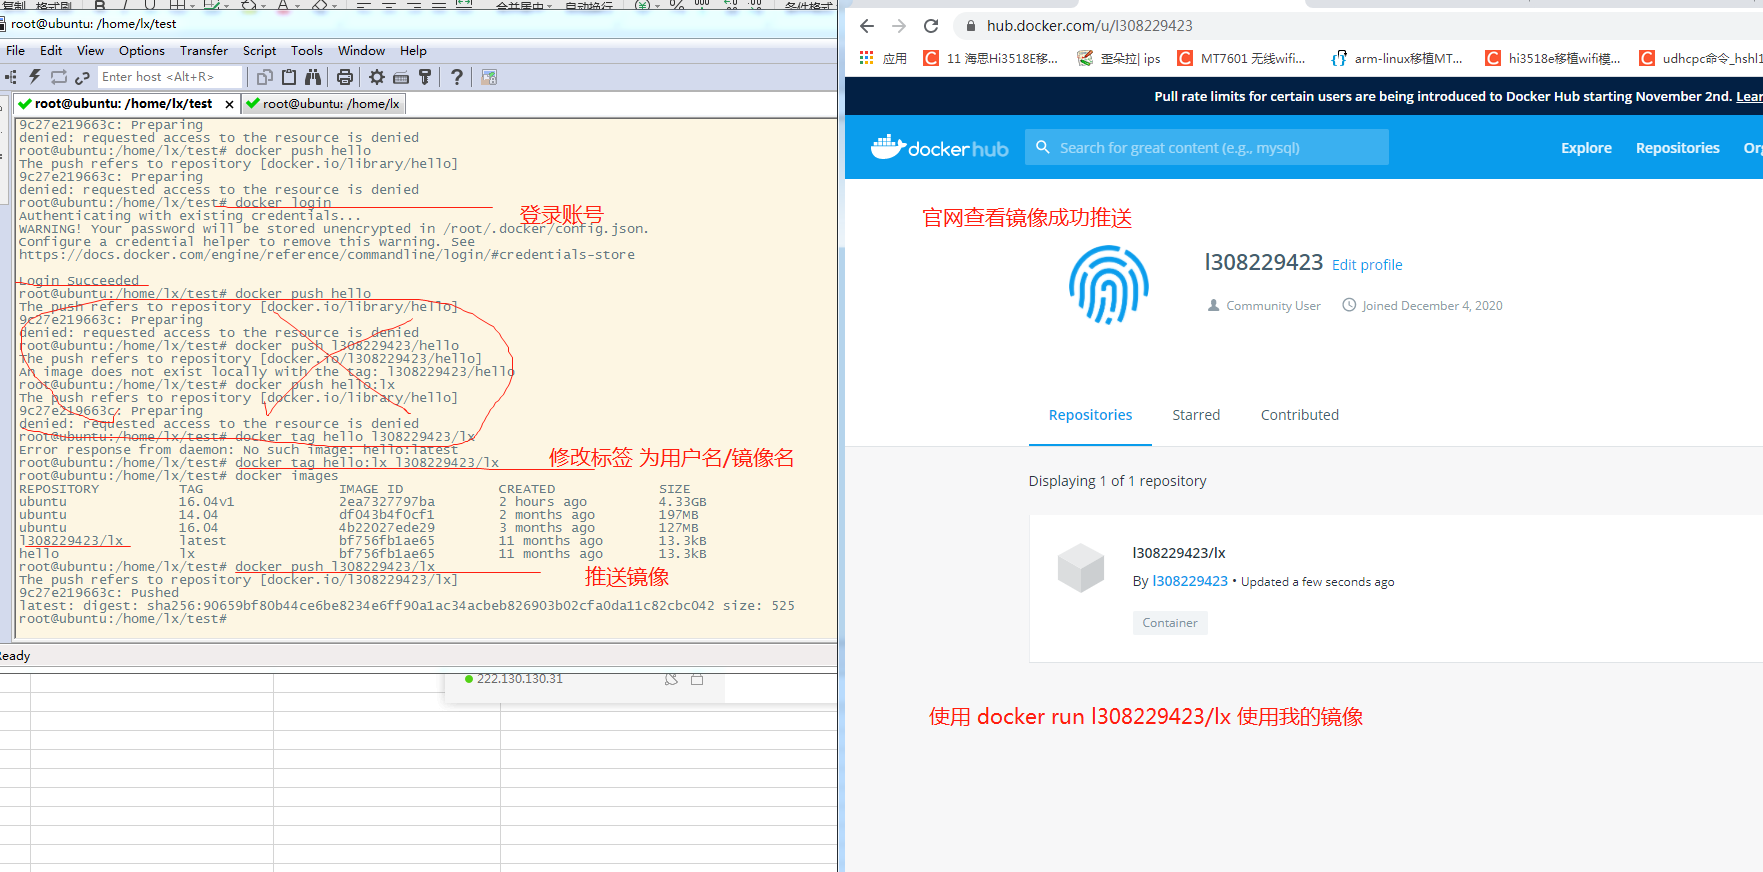Click the Docker Hub search box
The width and height of the screenshot is (1763, 872).
[x=1207, y=147]
